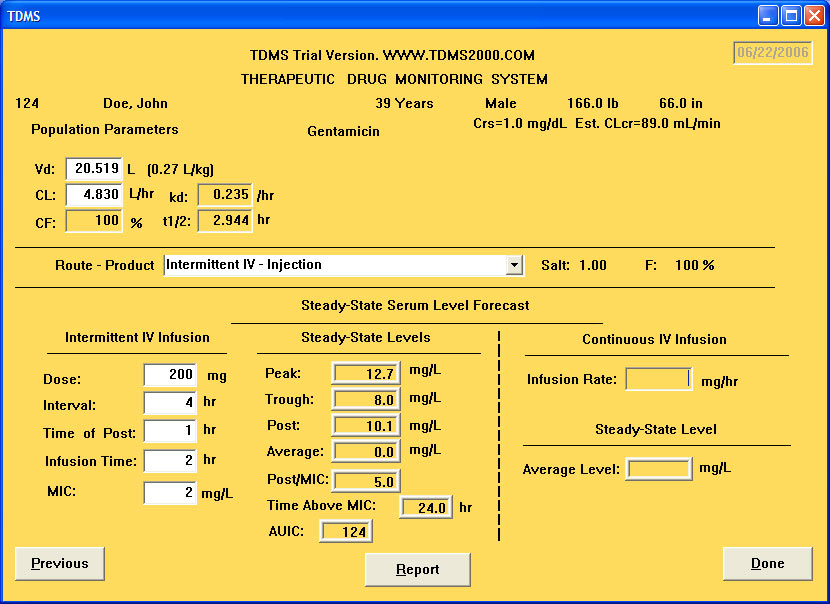Select the Time of Post field
The width and height of the screenshot is (830, 604).
click(x=170, y=431)
